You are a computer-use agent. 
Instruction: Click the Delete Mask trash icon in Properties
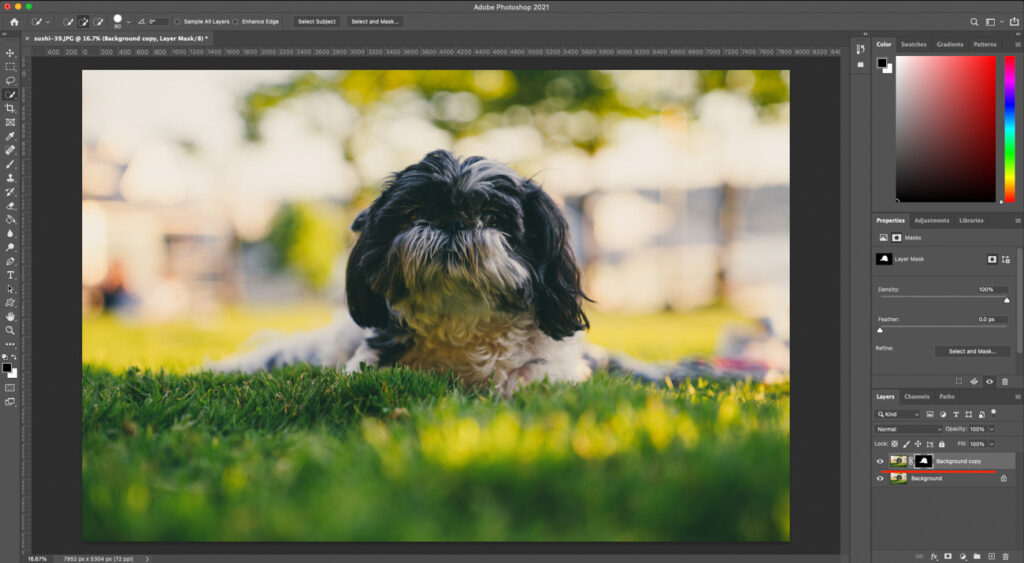1005,381
